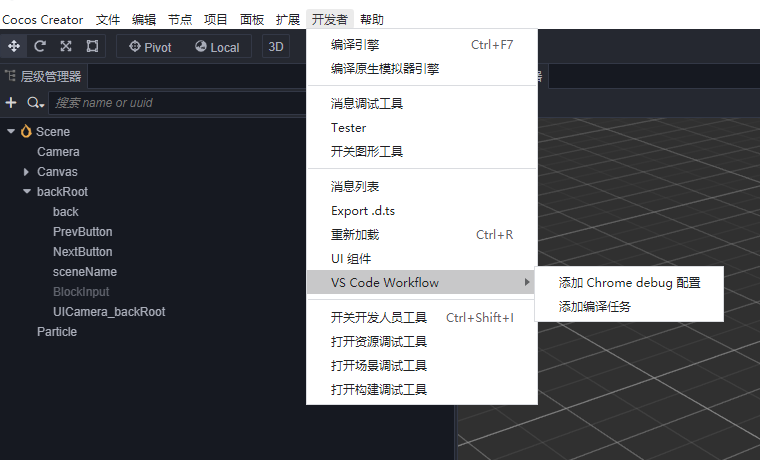Screen dimensions: 760x460
Task: Open 消息调试工具
Action: [422, 104]
